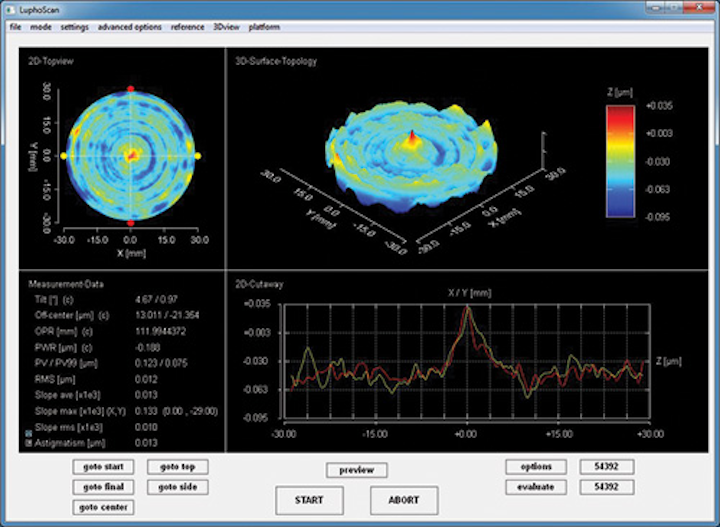The image size is (720, 527).
Task: Open the advanced options menu
Action: [129, 27]
